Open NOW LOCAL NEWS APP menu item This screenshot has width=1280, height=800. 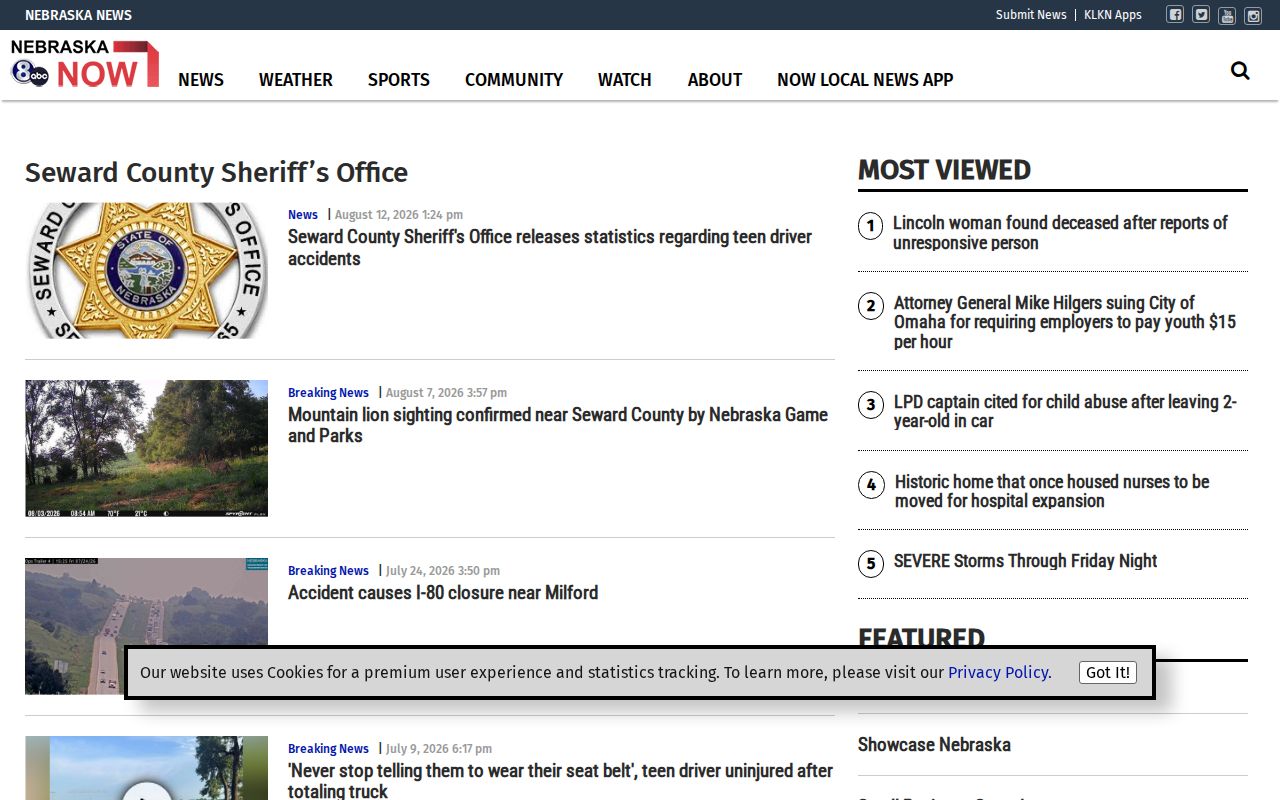coord(865,80)
